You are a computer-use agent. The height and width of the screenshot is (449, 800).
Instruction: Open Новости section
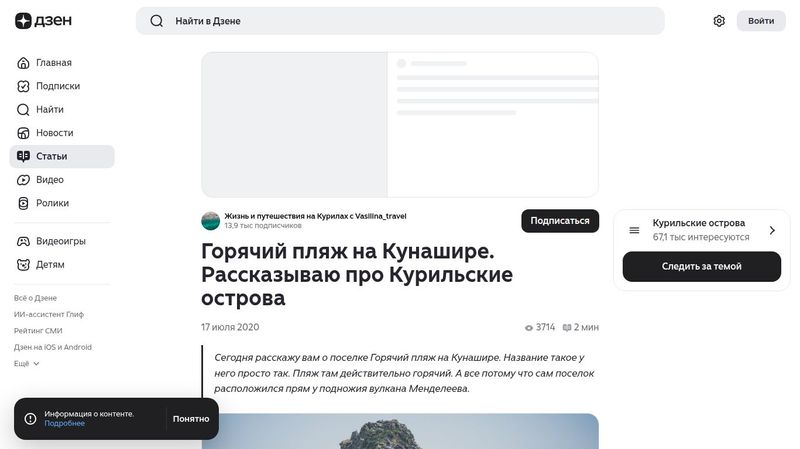click(62, 133)
